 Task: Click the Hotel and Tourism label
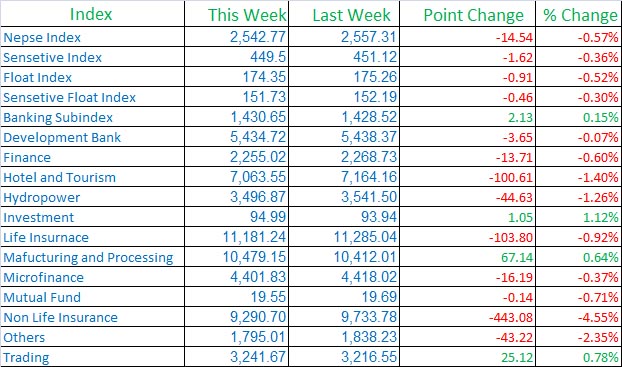coord(60,177)
